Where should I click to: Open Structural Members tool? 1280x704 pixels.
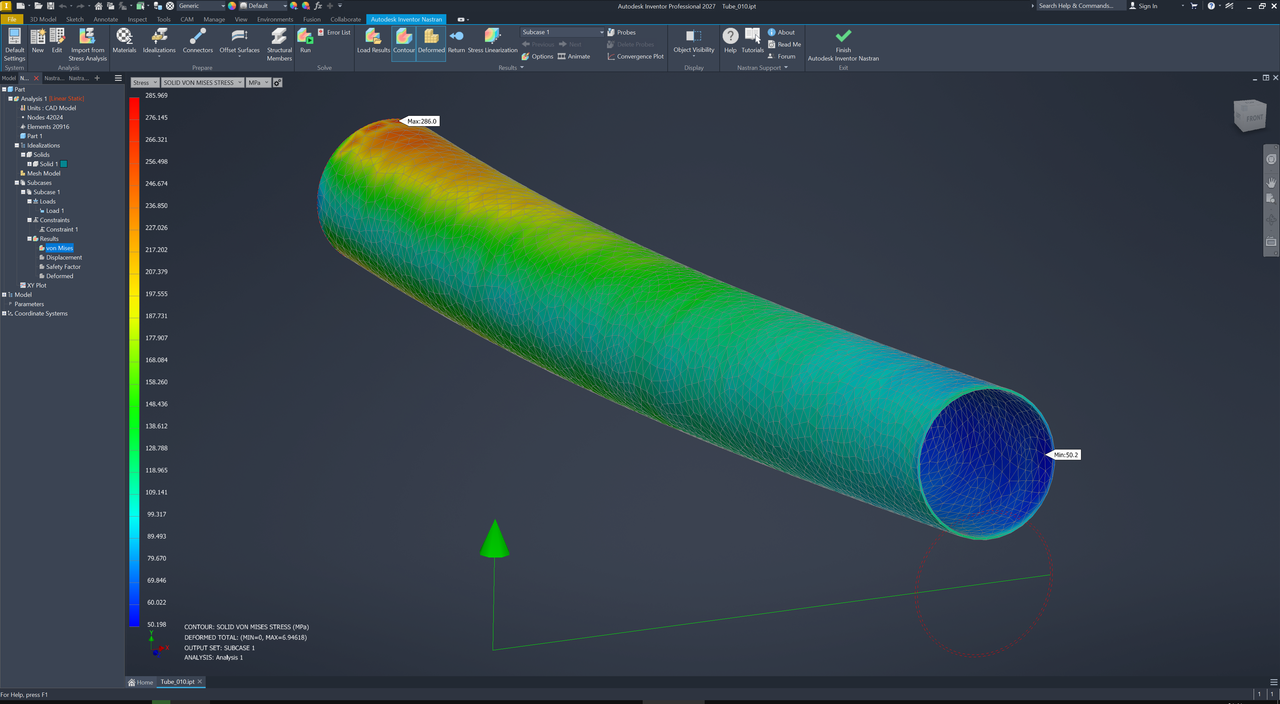(x=280, y=45)
